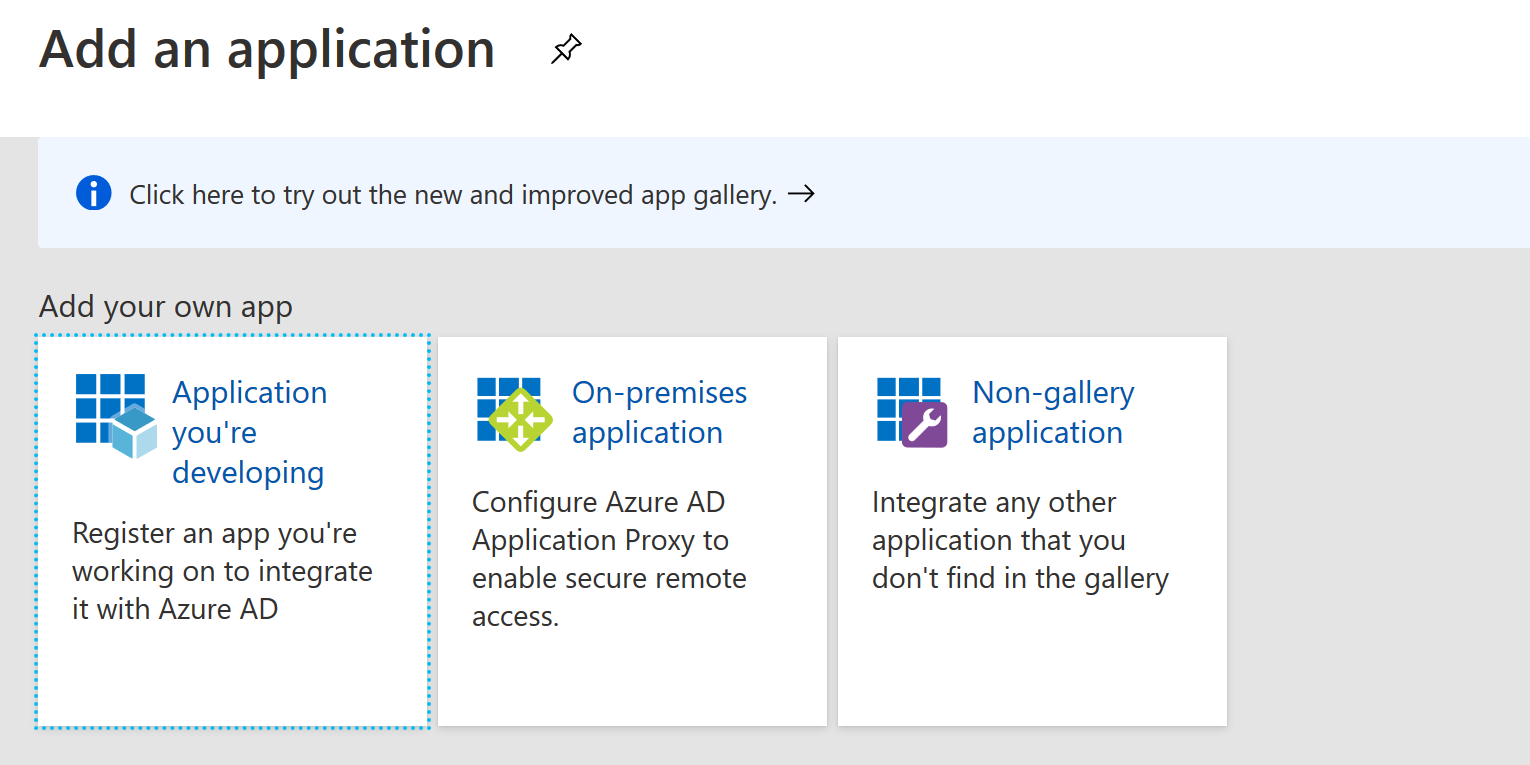Open Non-gallery application title
This screenshot has width=1530, height=765.
click(x=1053, y=412)
